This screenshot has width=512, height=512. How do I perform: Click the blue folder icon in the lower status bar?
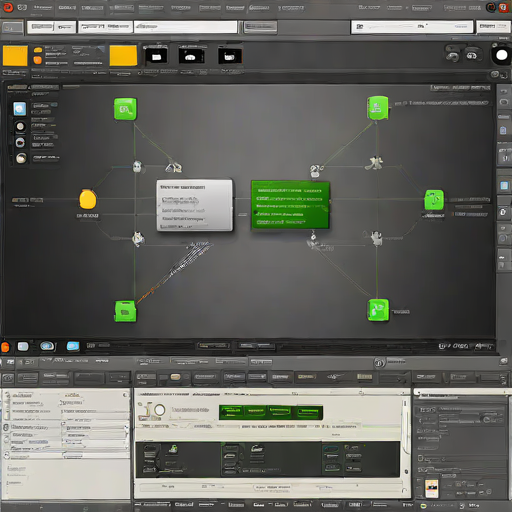pyautogui.click(x=73, y=346)
